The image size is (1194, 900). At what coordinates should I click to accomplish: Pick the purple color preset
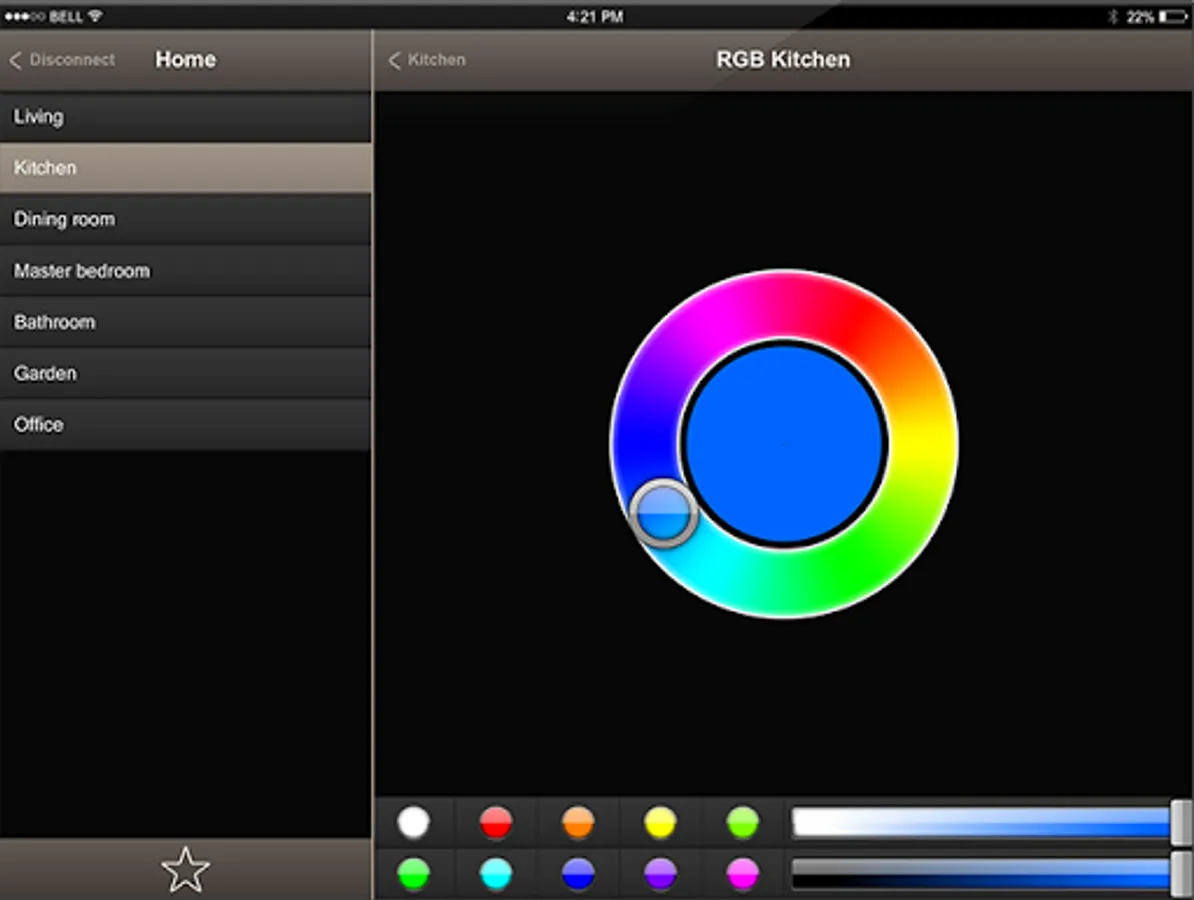[660, 874]
